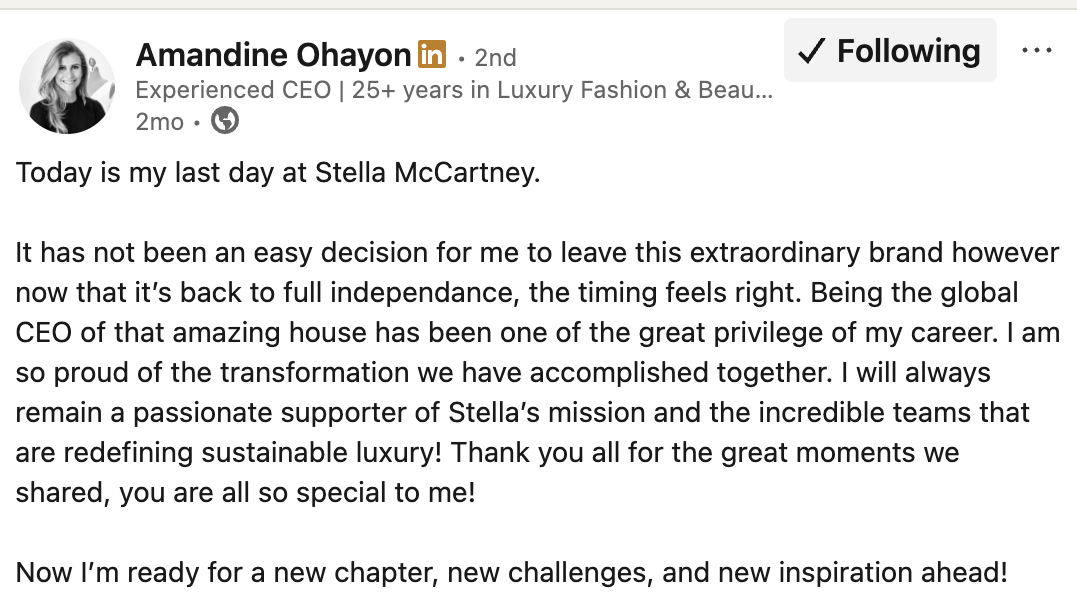The image size is (1077, 598).
Task: Open the three-dot post options menu
Action: [1036, 51]
